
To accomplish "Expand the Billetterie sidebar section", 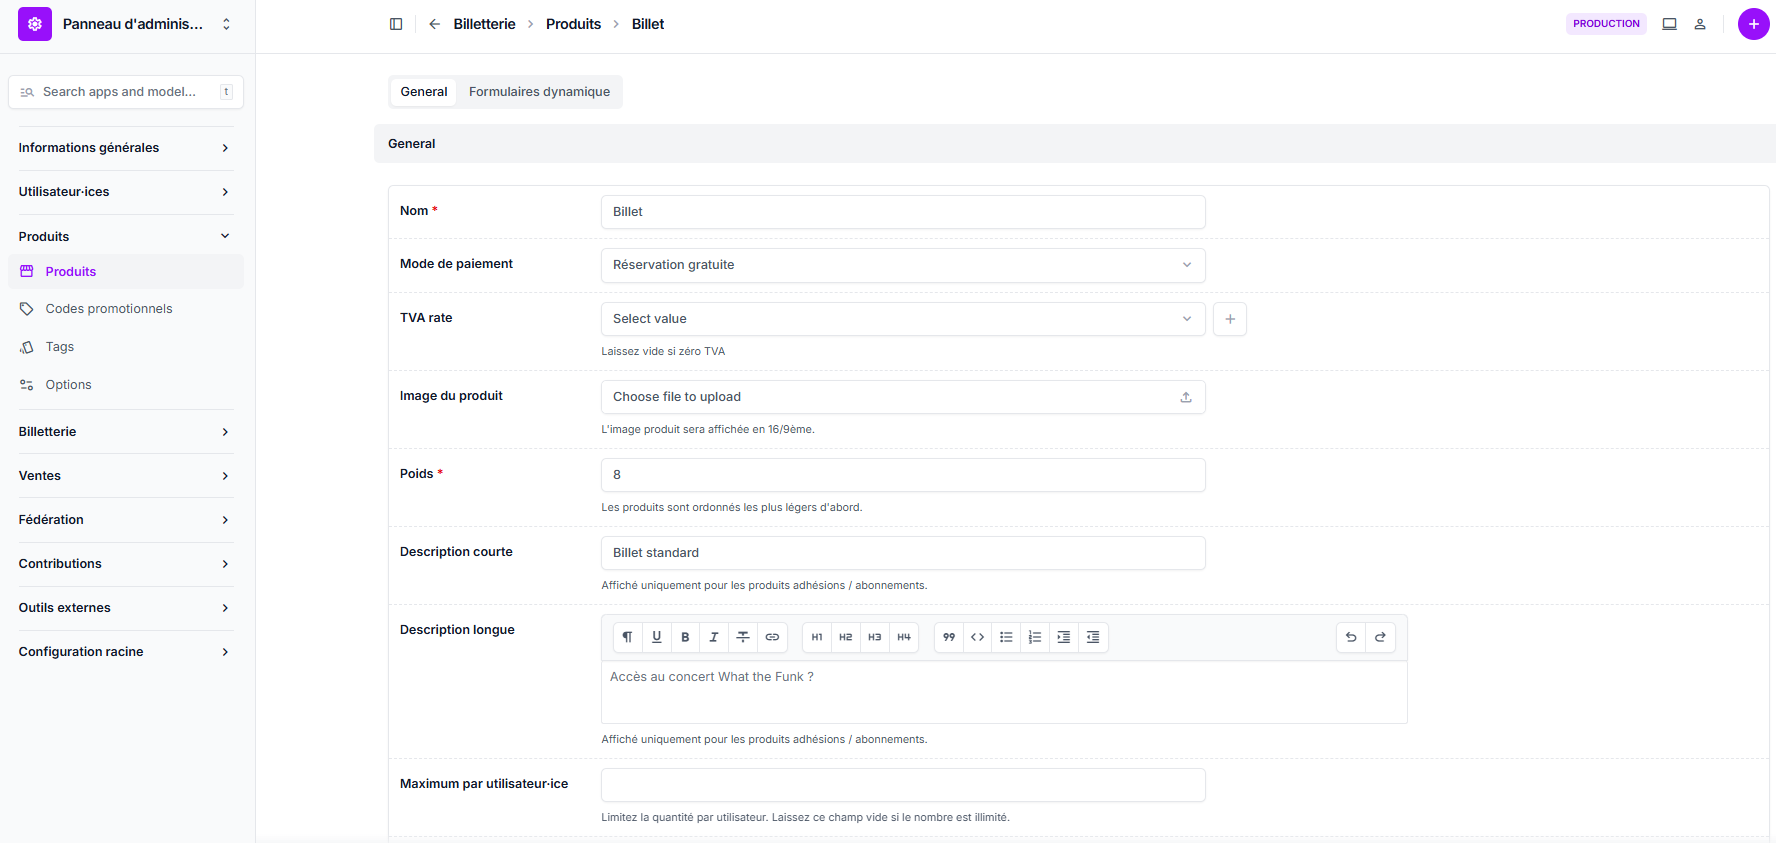I will tap(125, 432).
